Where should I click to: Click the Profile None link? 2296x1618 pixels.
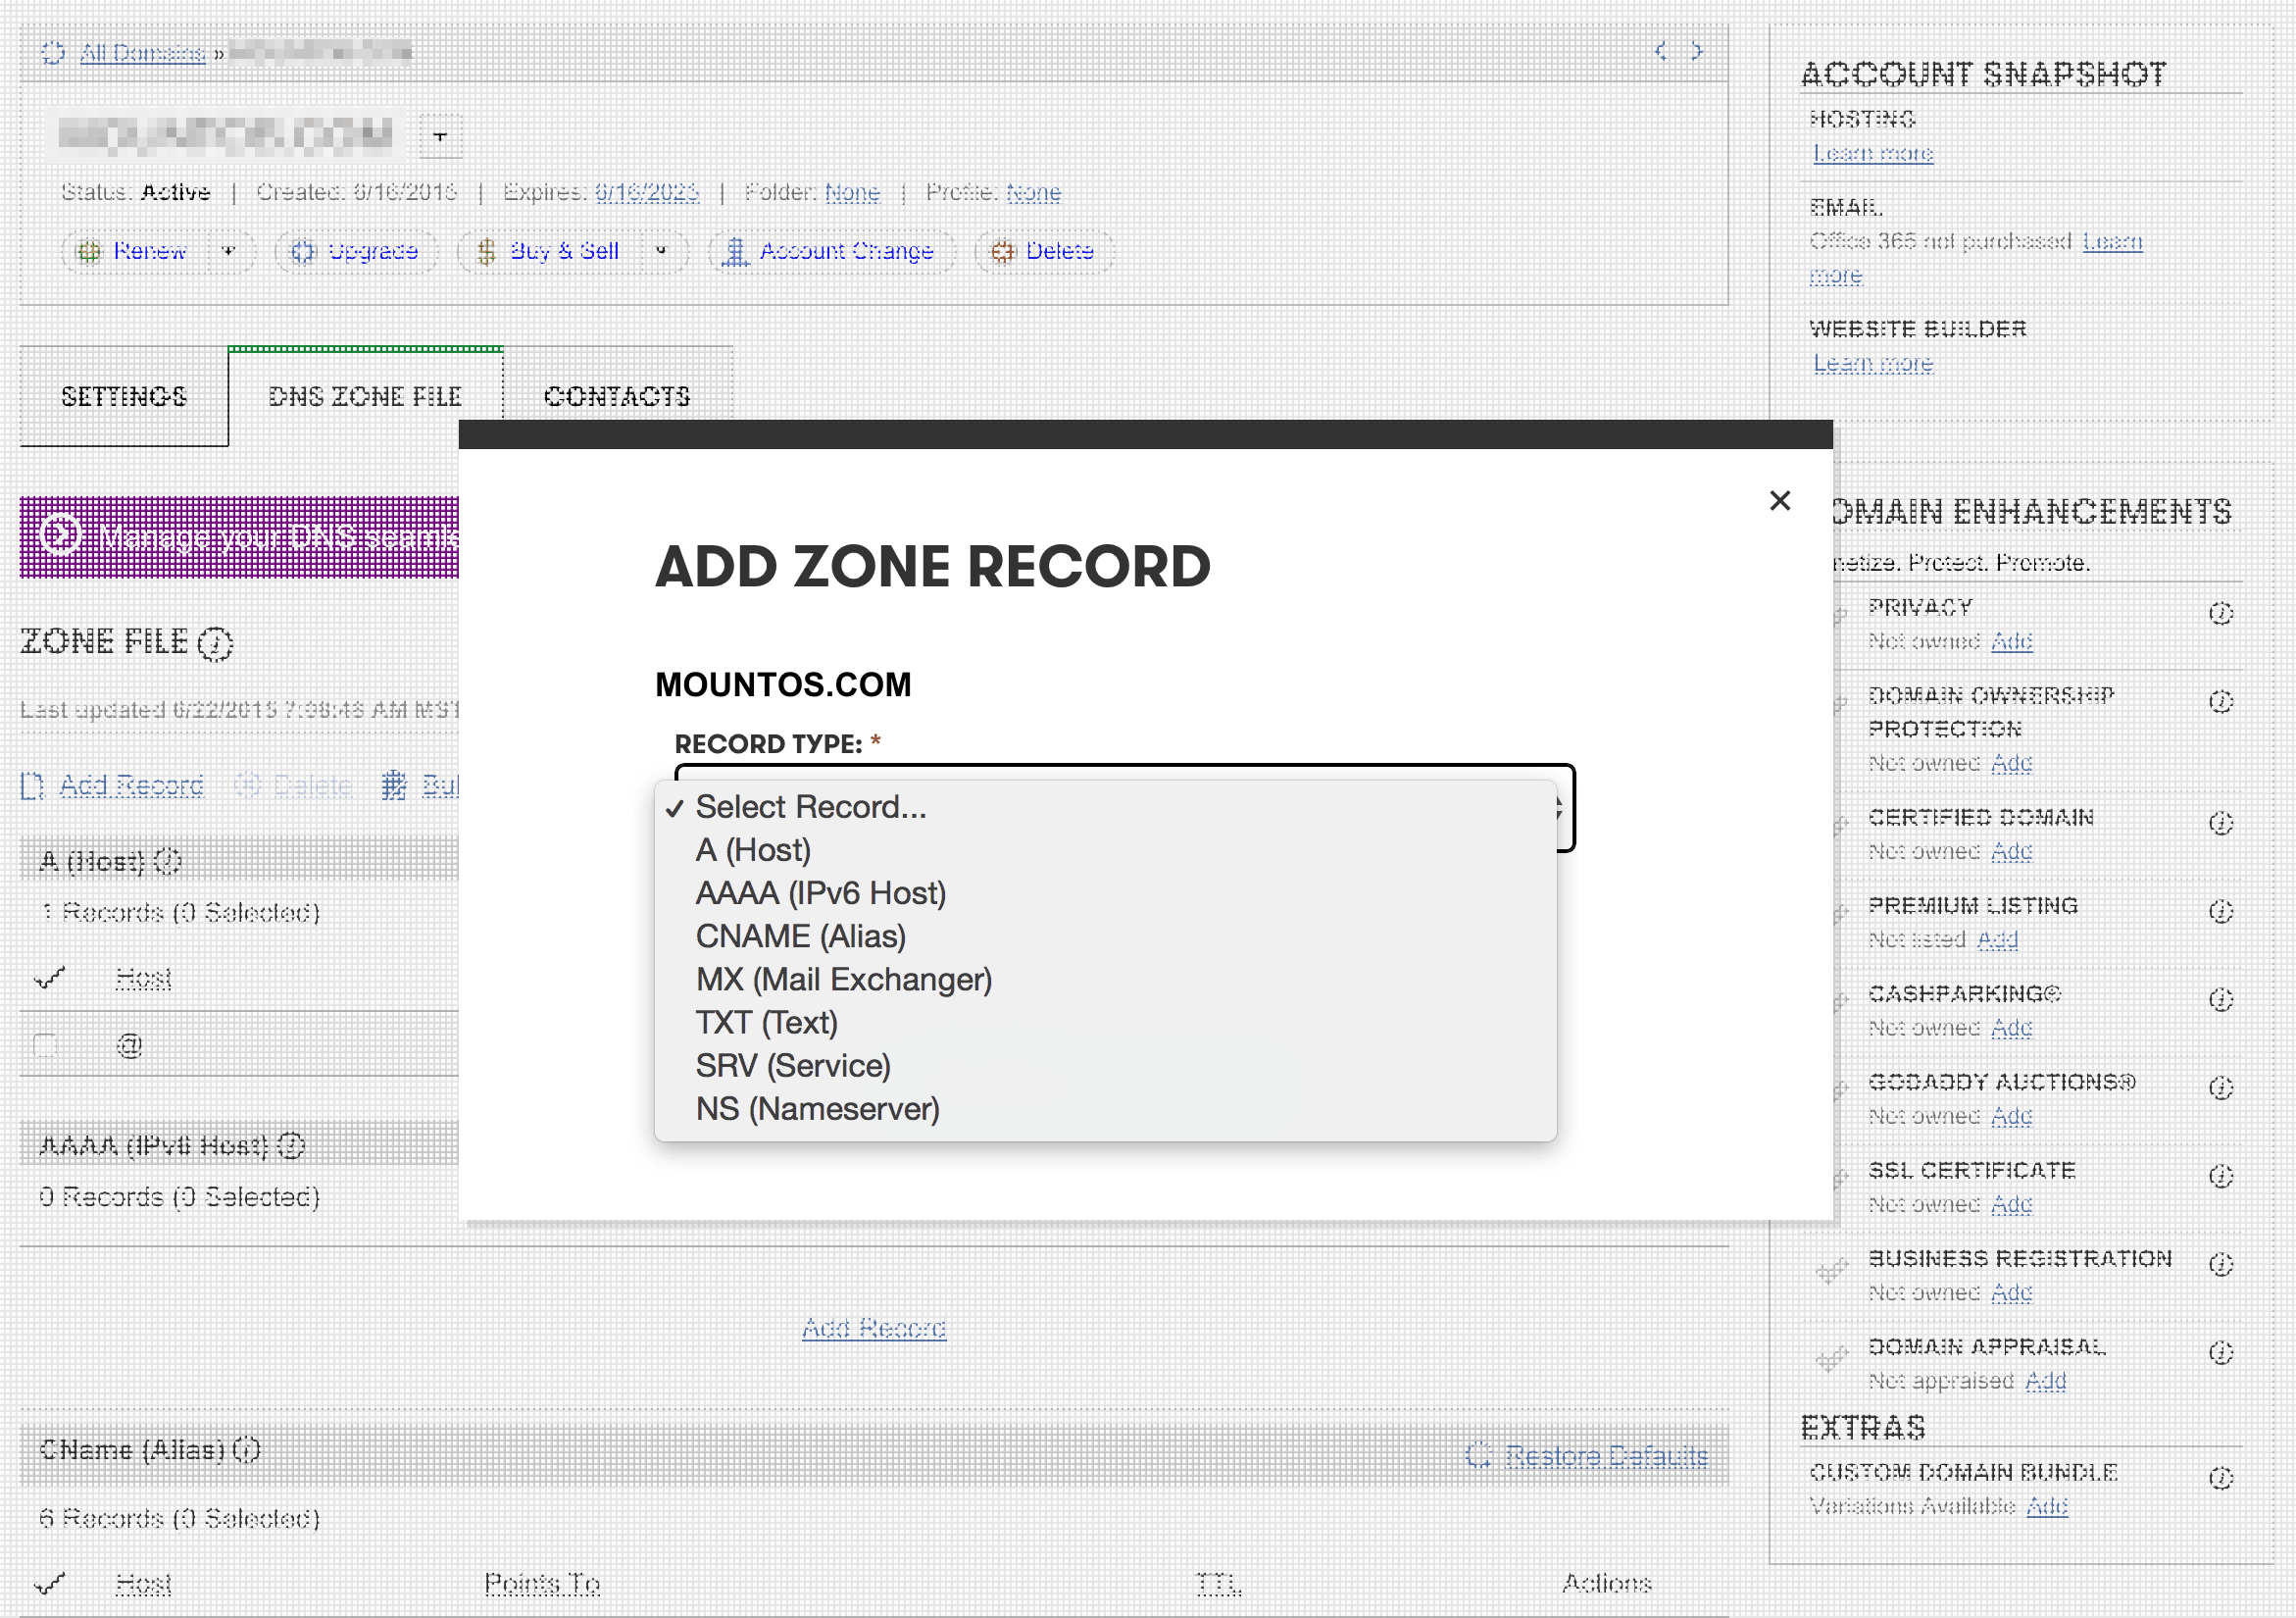point(1033,192)
